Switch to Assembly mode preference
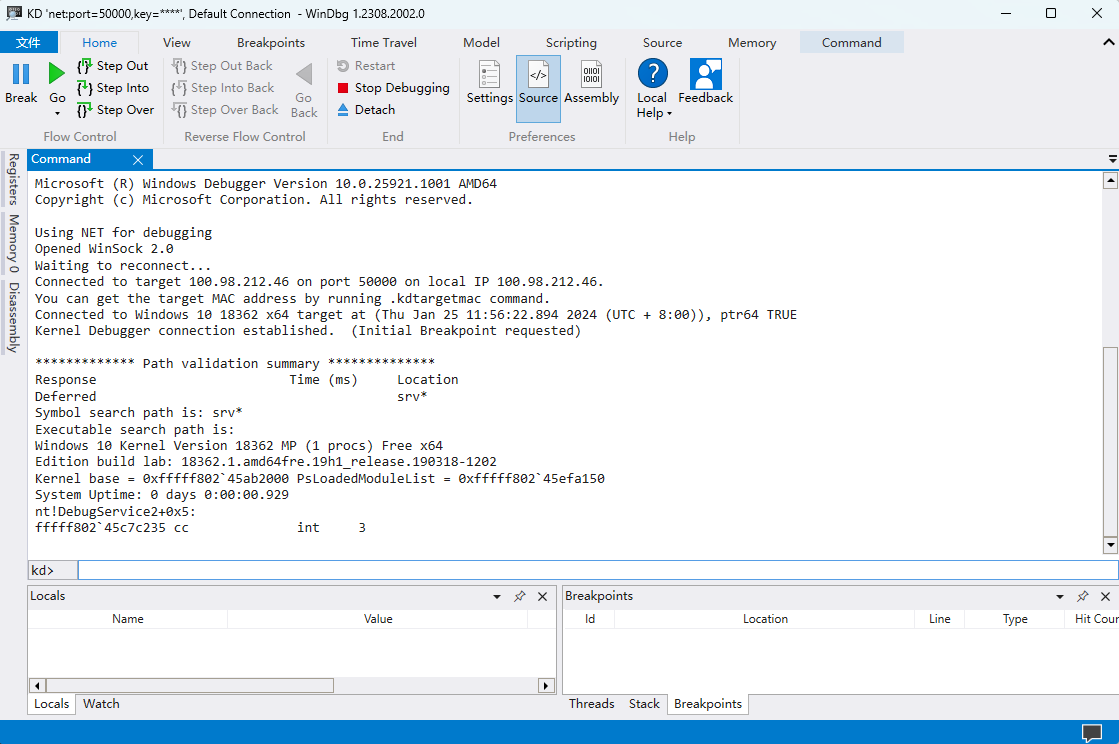This screenshot has height=744, width=1119. tap(591, 75)
